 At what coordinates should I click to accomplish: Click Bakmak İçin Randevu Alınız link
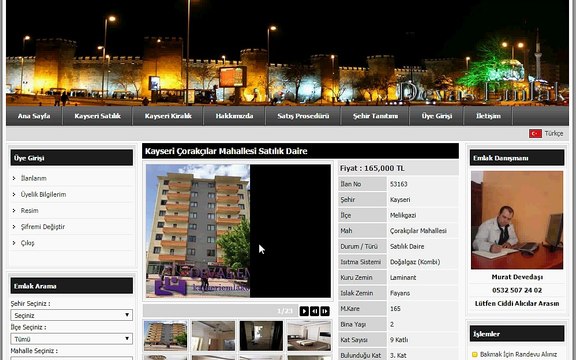[x=518, y=354]
